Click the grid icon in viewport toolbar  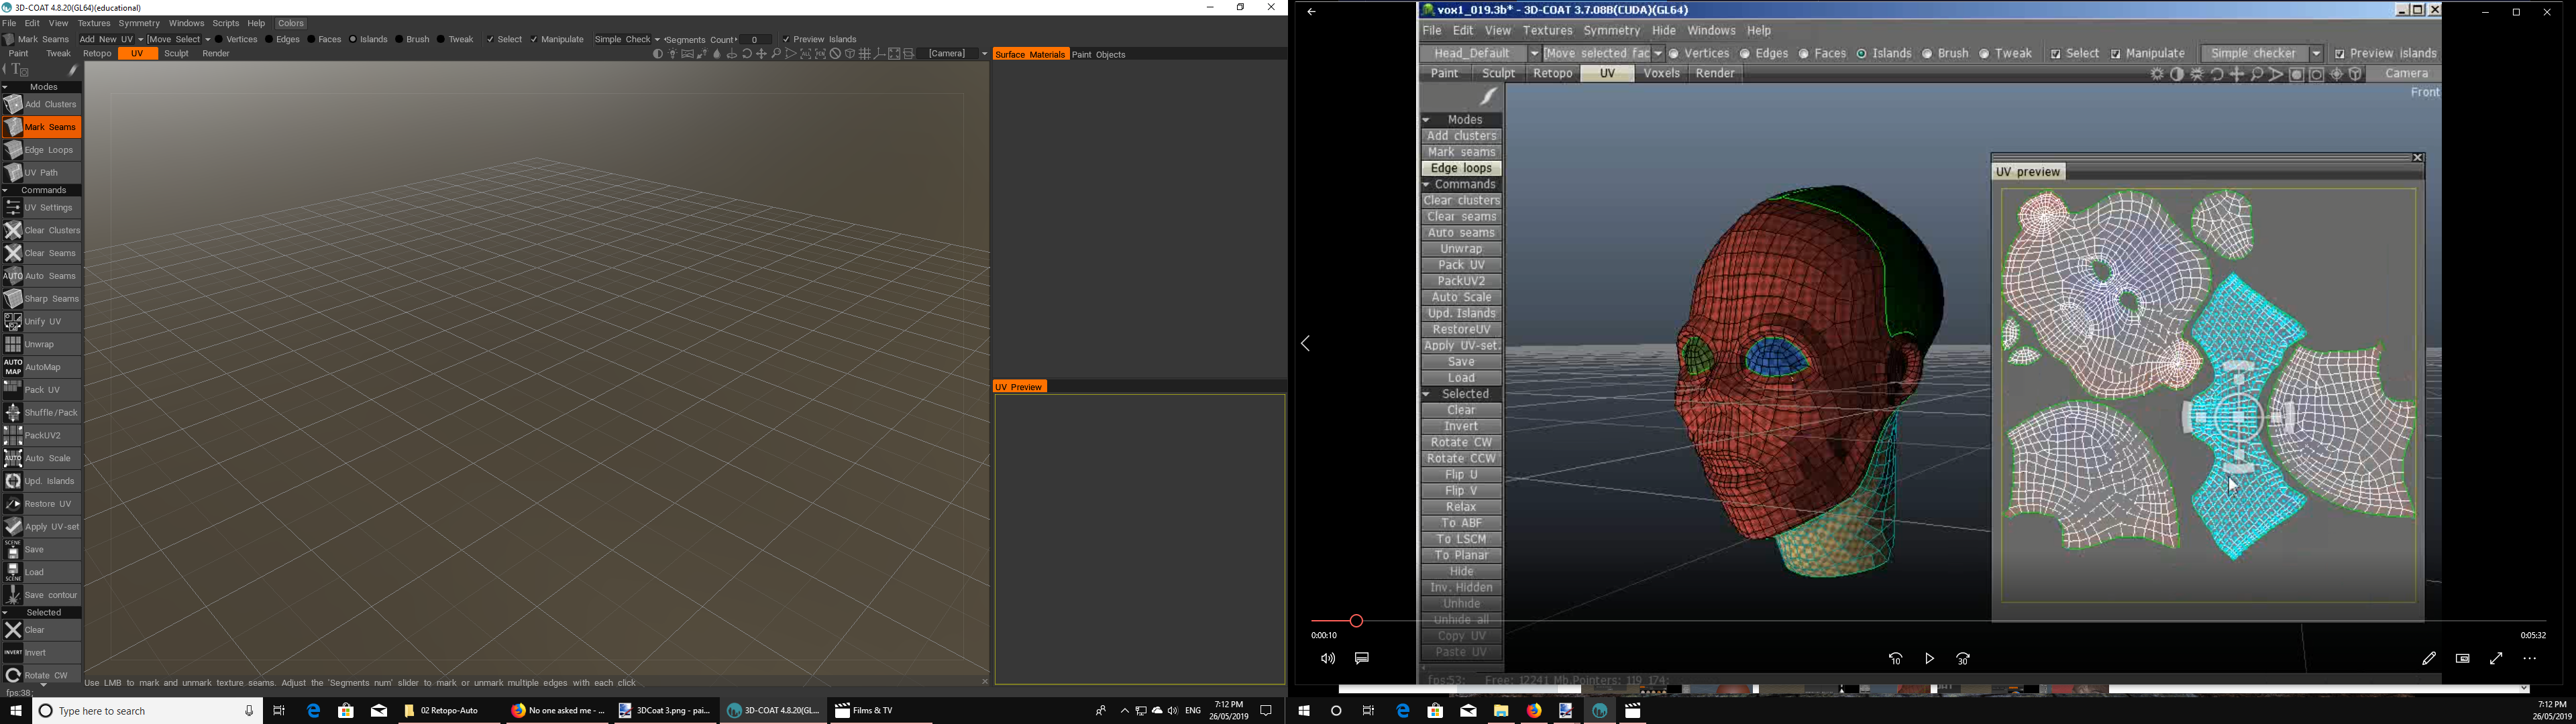865,54
